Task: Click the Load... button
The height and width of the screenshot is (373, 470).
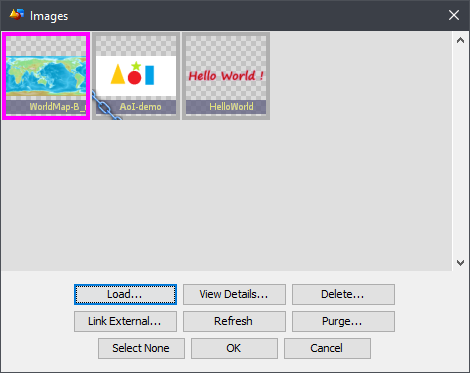Action: (x=125, y=294)
